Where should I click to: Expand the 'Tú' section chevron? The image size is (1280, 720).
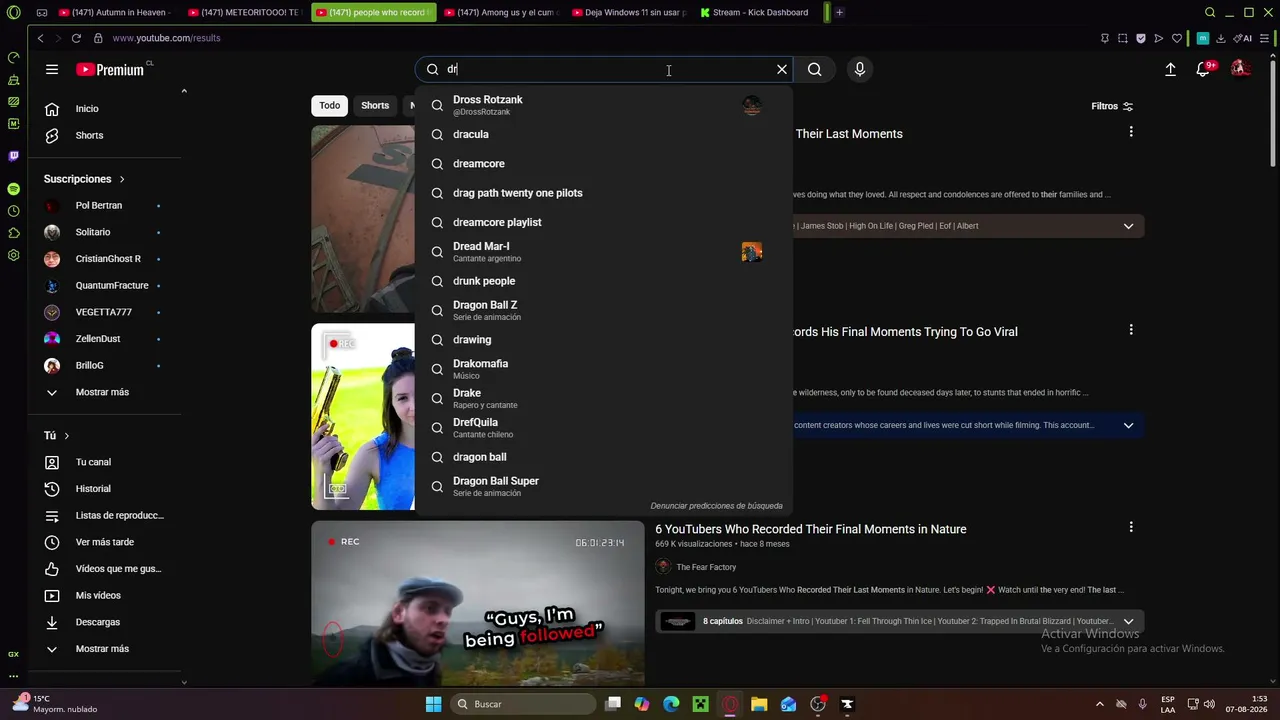pyautogui.click(x=67, y=436)
